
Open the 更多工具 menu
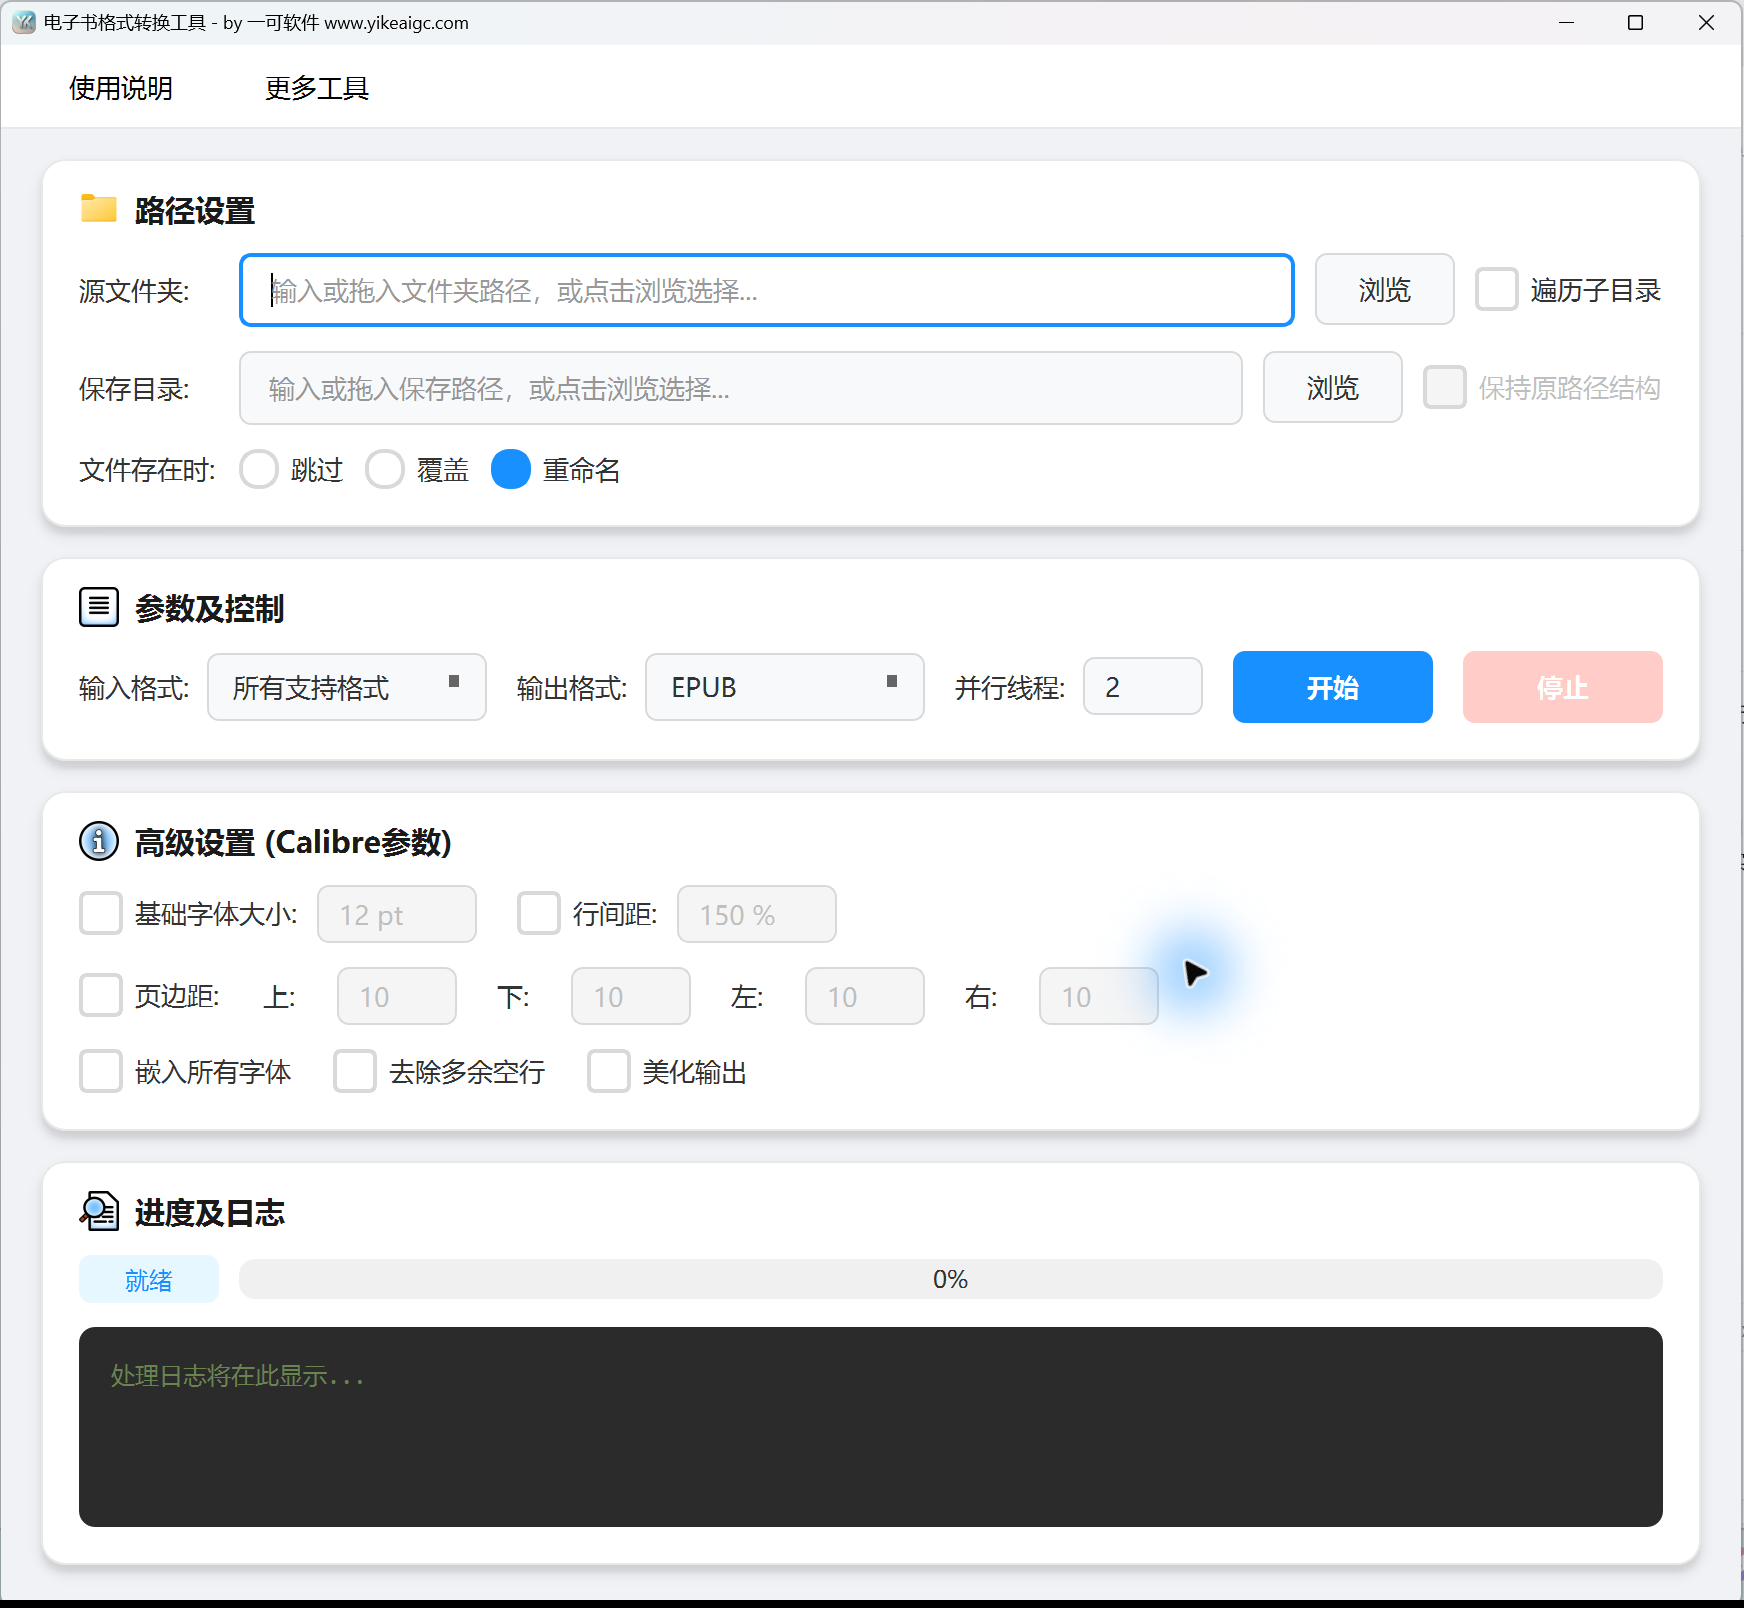click(317, 88)
